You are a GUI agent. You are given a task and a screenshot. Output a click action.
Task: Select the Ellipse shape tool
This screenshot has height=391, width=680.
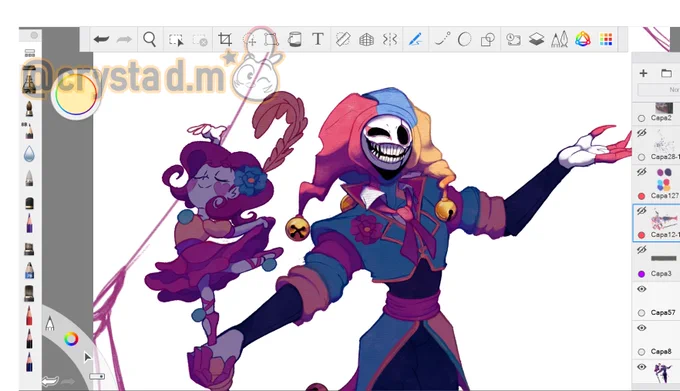(464, 39)
